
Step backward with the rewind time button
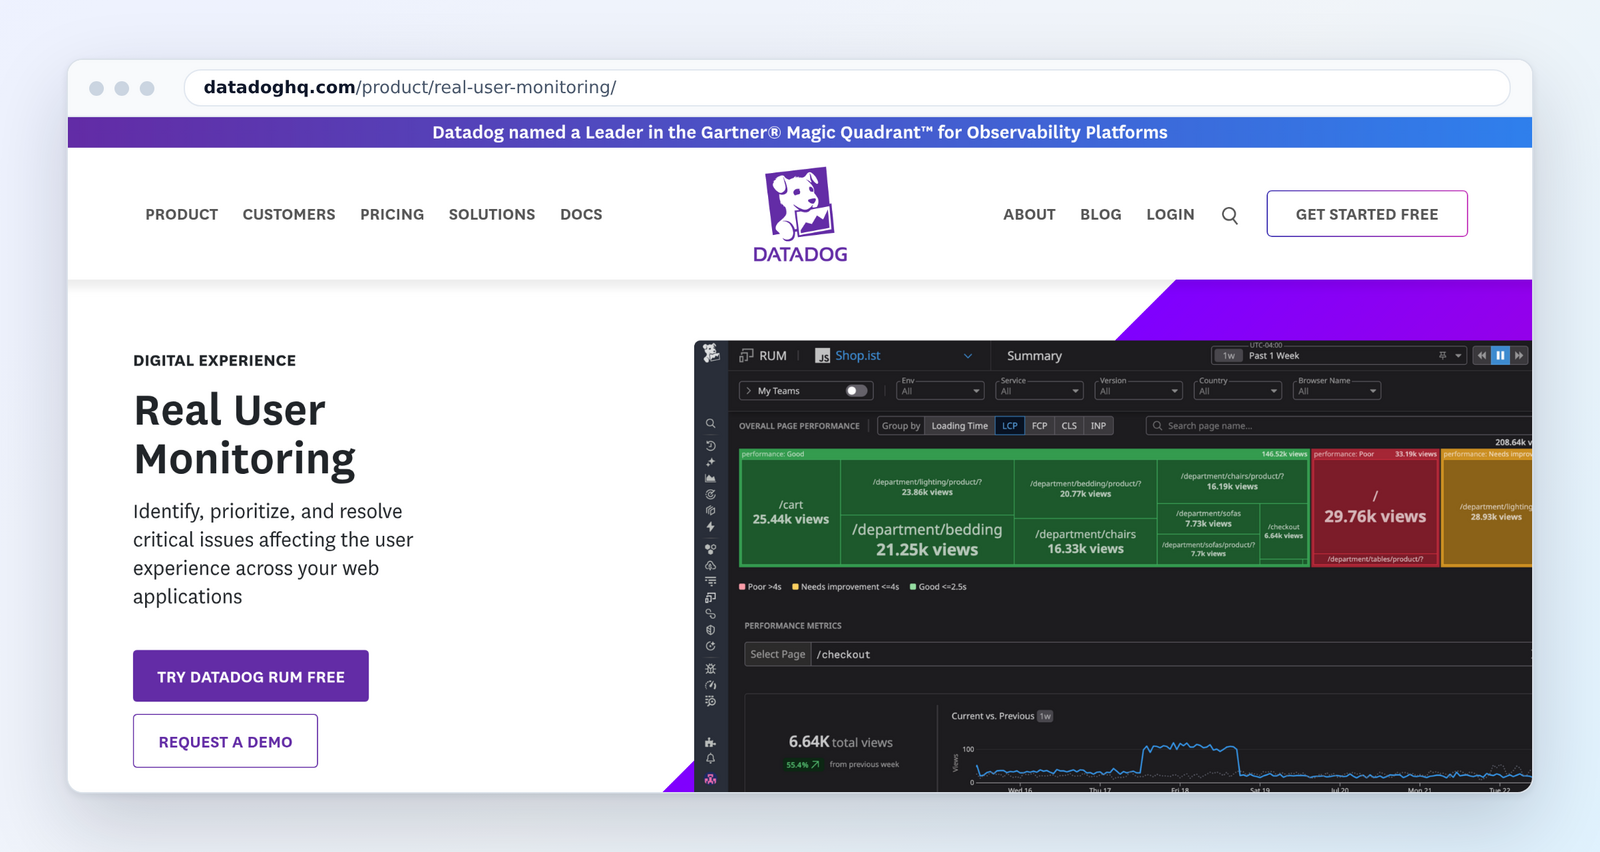[x=1482, y=356]
